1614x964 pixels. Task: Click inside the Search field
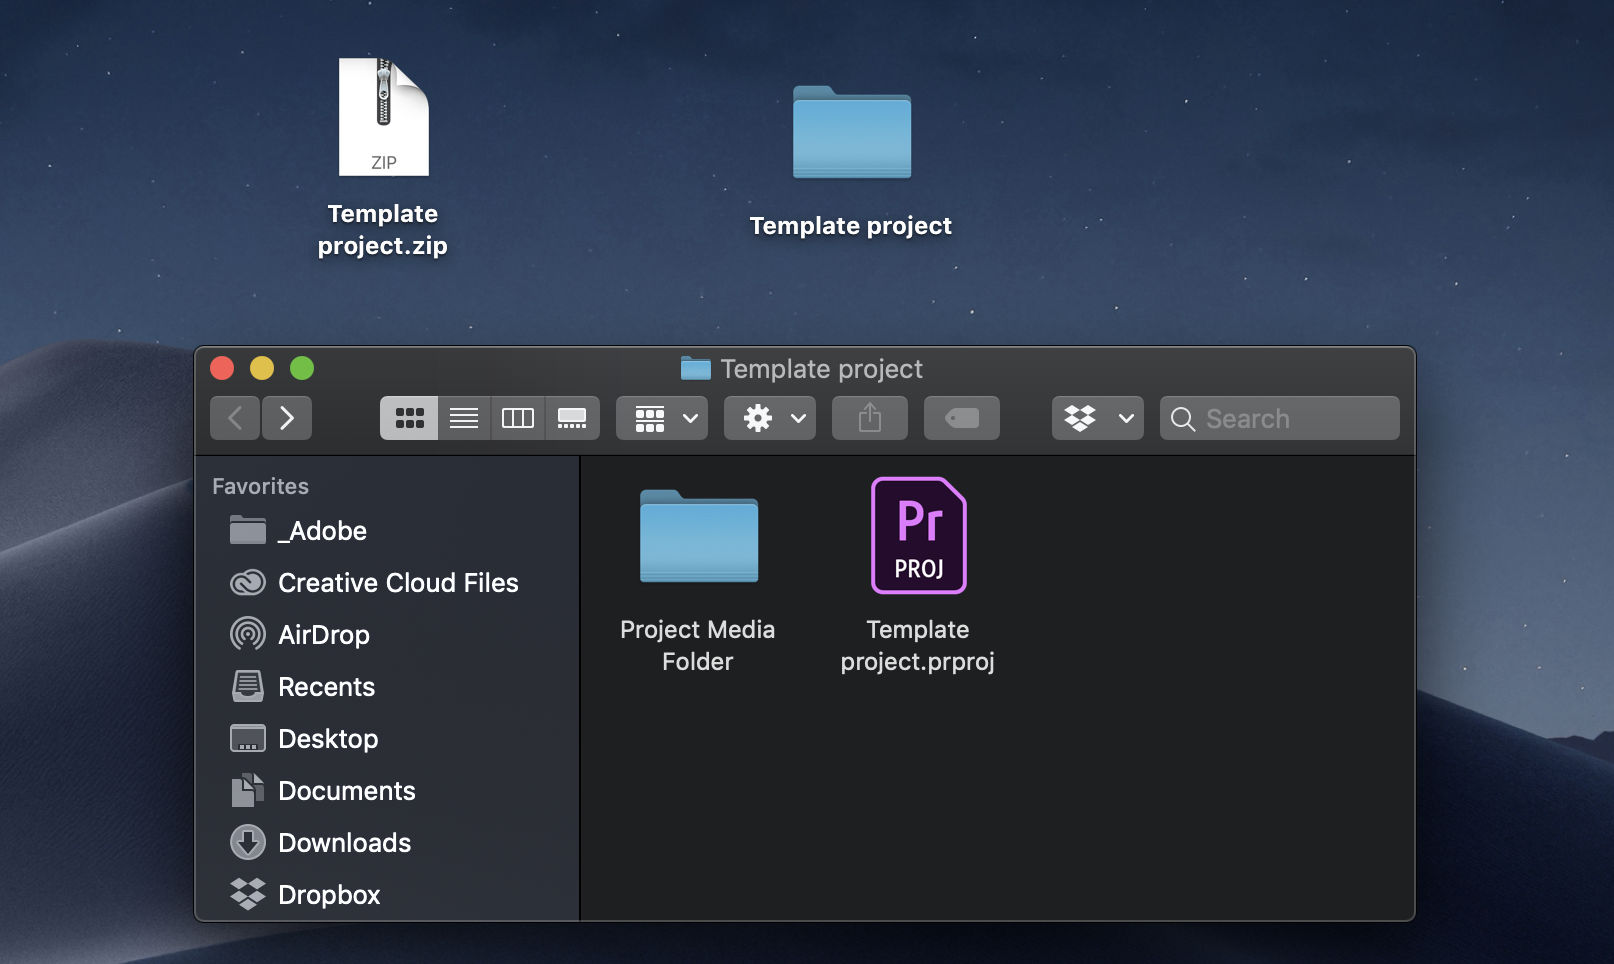[x=1280, y=418]
